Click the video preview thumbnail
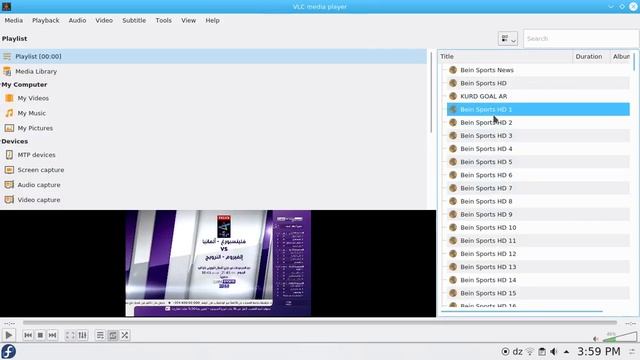Viewport: 640px width, 360px height. click(218, 263)
